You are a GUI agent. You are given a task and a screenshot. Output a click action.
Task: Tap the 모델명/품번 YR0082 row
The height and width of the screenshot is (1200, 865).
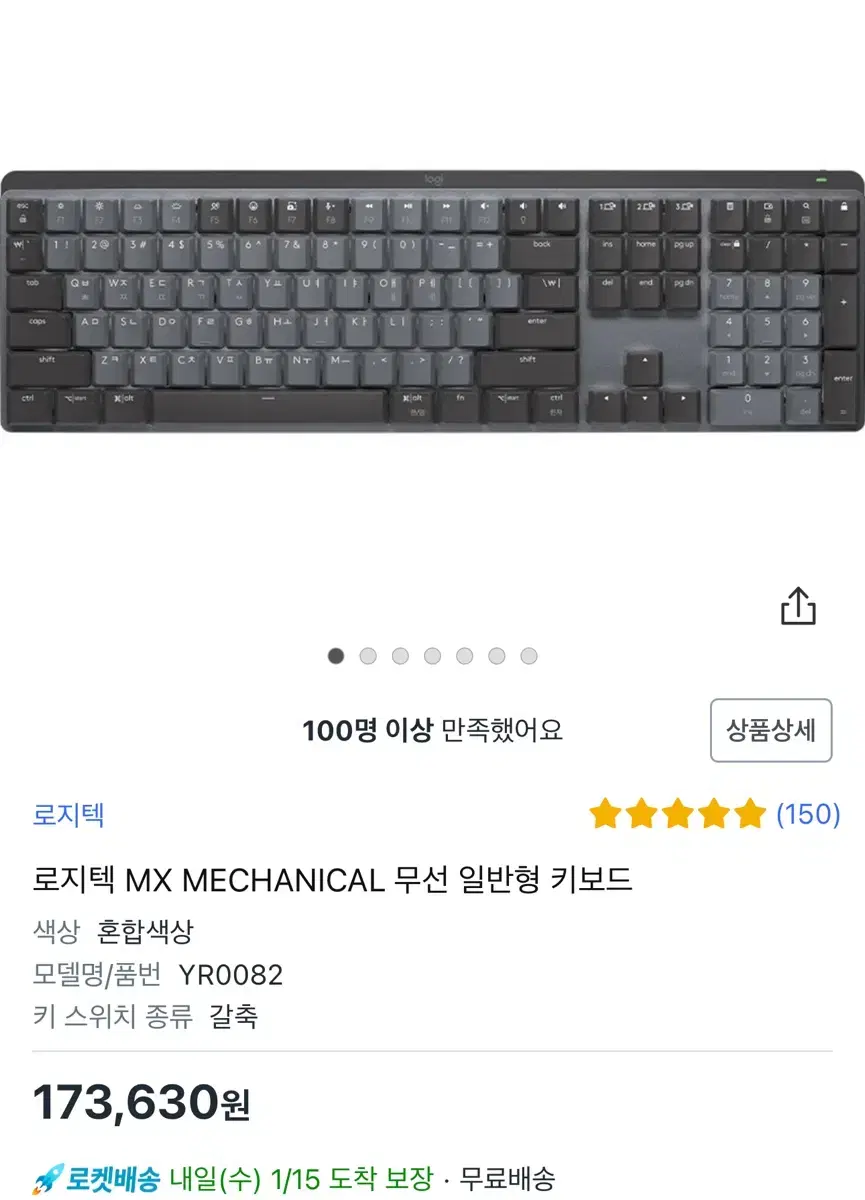[x=158, y=974]
